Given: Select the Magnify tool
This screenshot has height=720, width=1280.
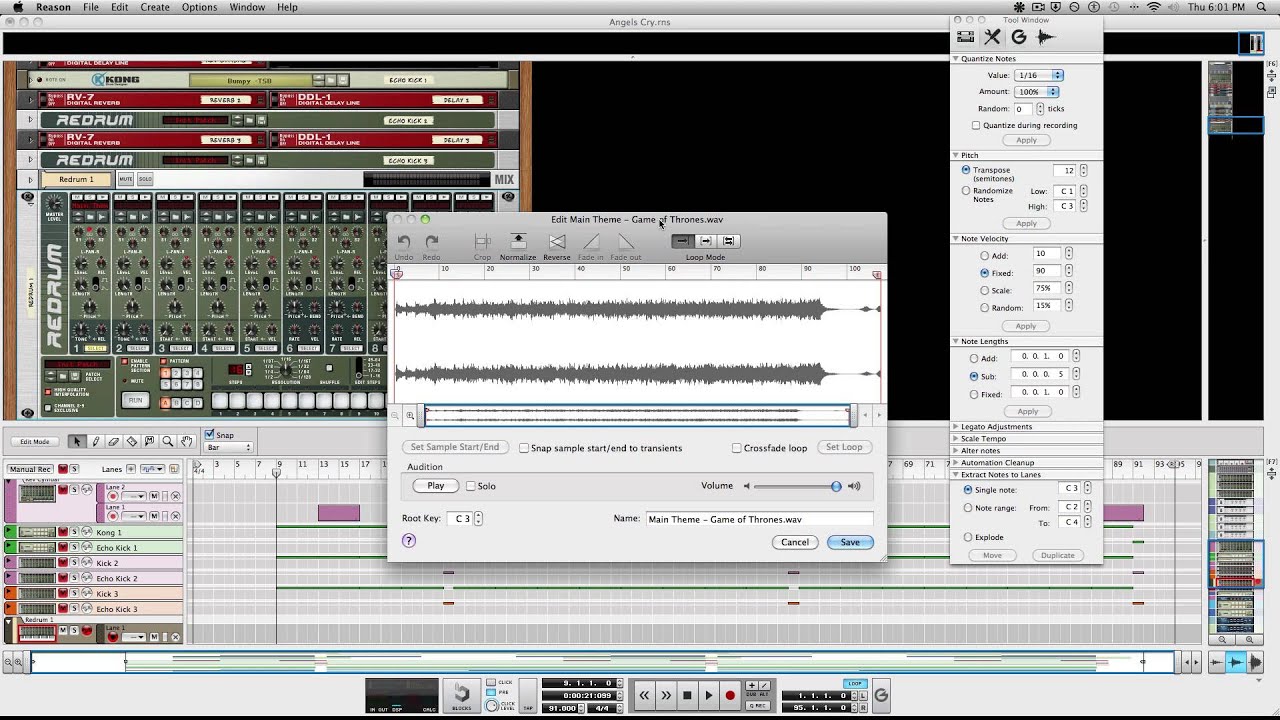Looking at the screenshot, I should click(168, 441).
